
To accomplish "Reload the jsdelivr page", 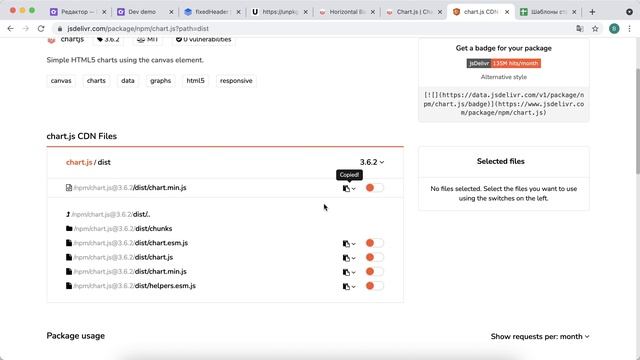I will [x=41, y=29].
